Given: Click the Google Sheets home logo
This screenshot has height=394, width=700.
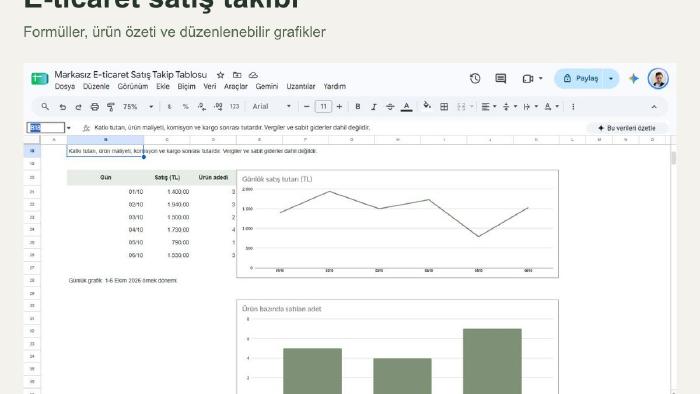Looking at the screenshot, I should click(40, 79).
